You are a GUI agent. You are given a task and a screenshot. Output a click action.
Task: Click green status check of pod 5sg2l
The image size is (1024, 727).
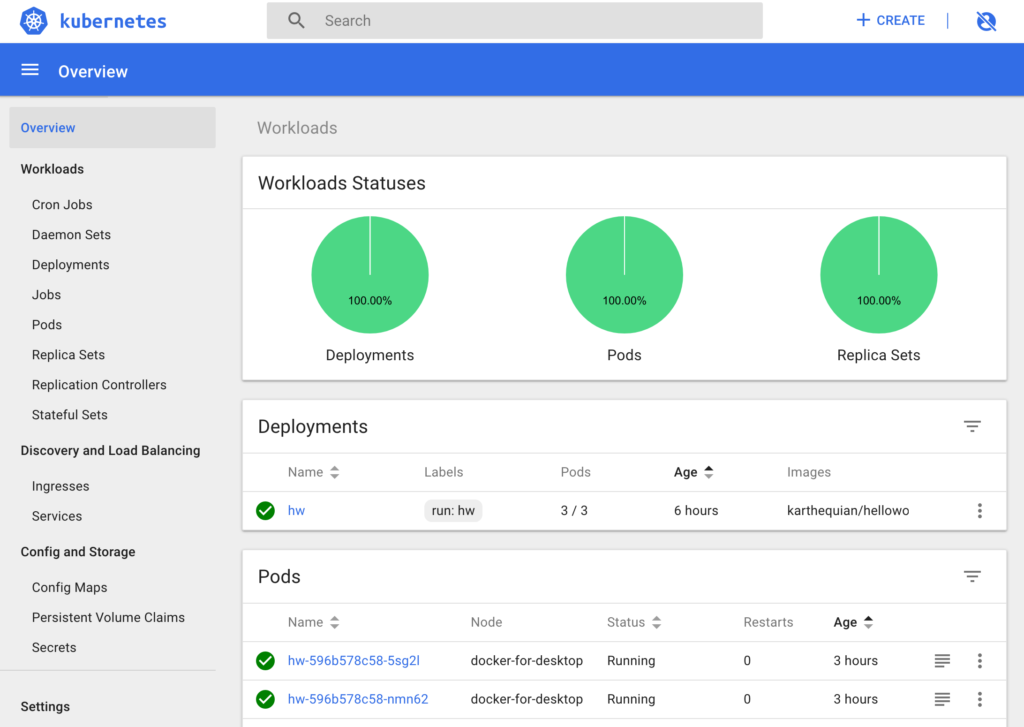click(265, 661)
